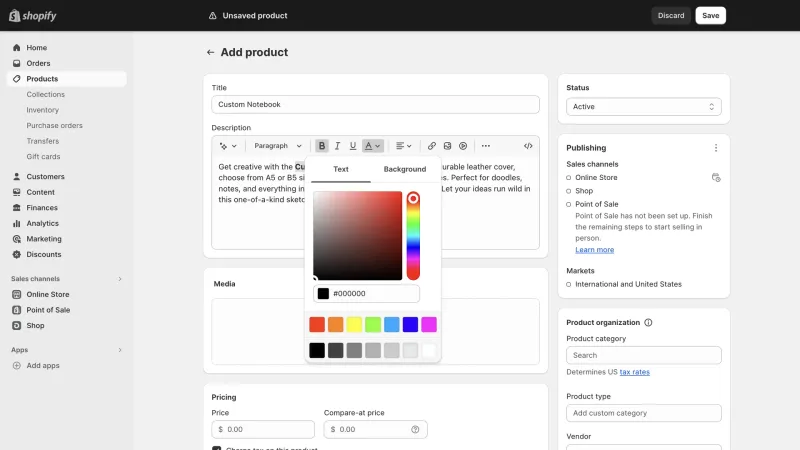This screenshot has height=450, width=800.
Task: Open the tax rates link
Action: point(635,372)
